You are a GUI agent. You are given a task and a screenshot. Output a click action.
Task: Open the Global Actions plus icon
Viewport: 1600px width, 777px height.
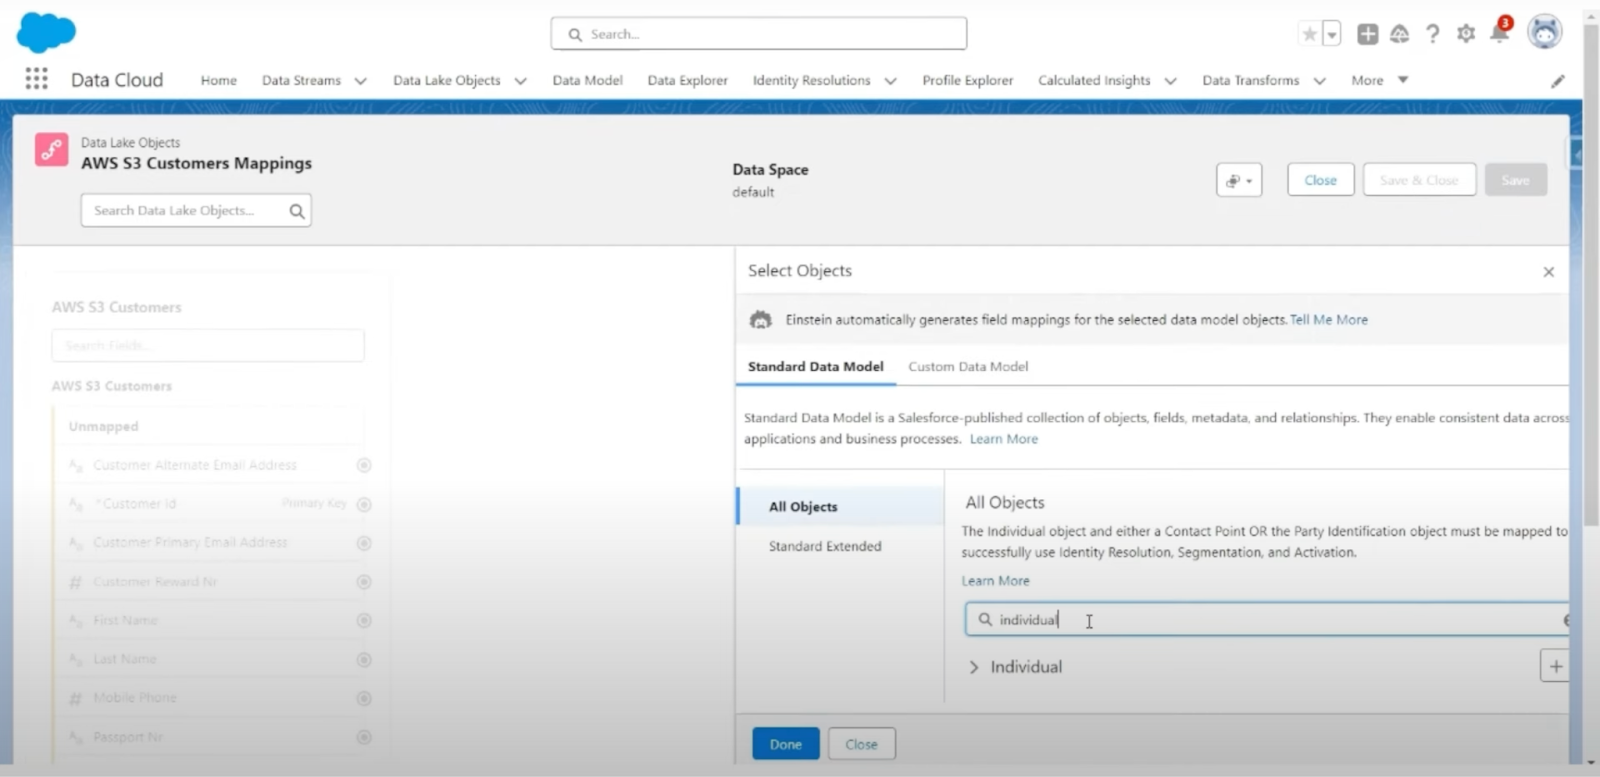coord(1367,34)
